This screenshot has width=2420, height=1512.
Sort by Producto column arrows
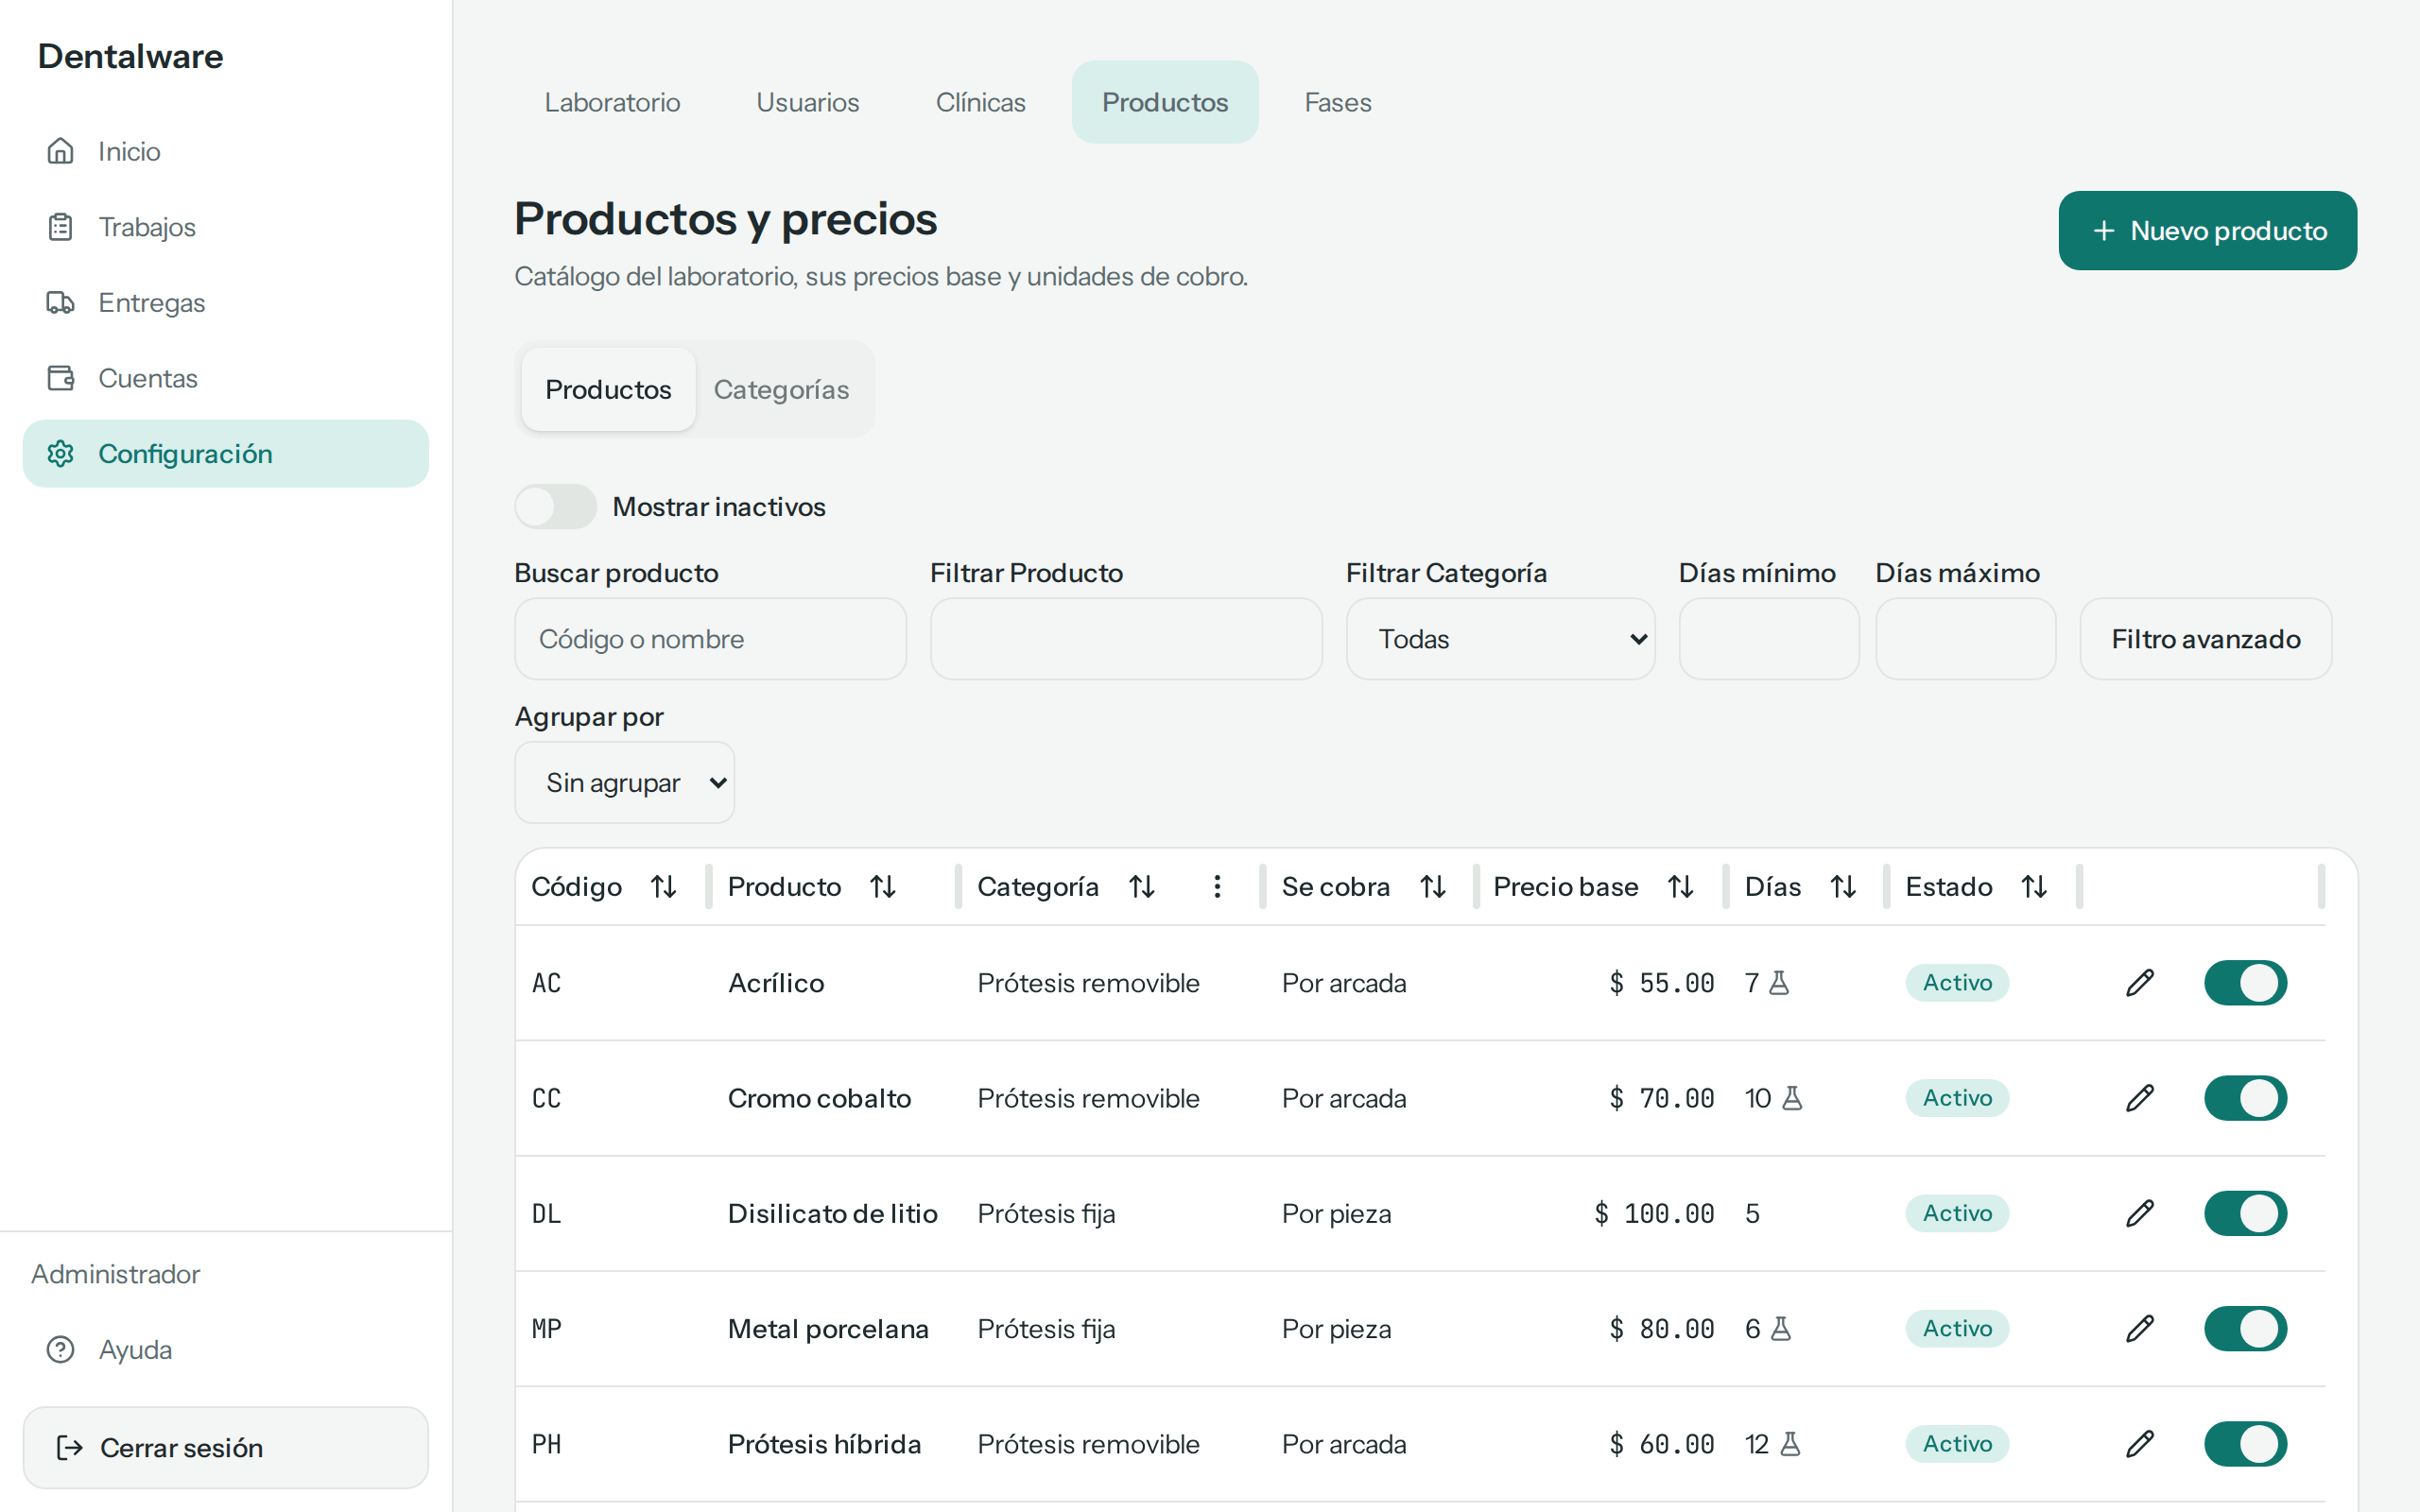tap(882, 886)
